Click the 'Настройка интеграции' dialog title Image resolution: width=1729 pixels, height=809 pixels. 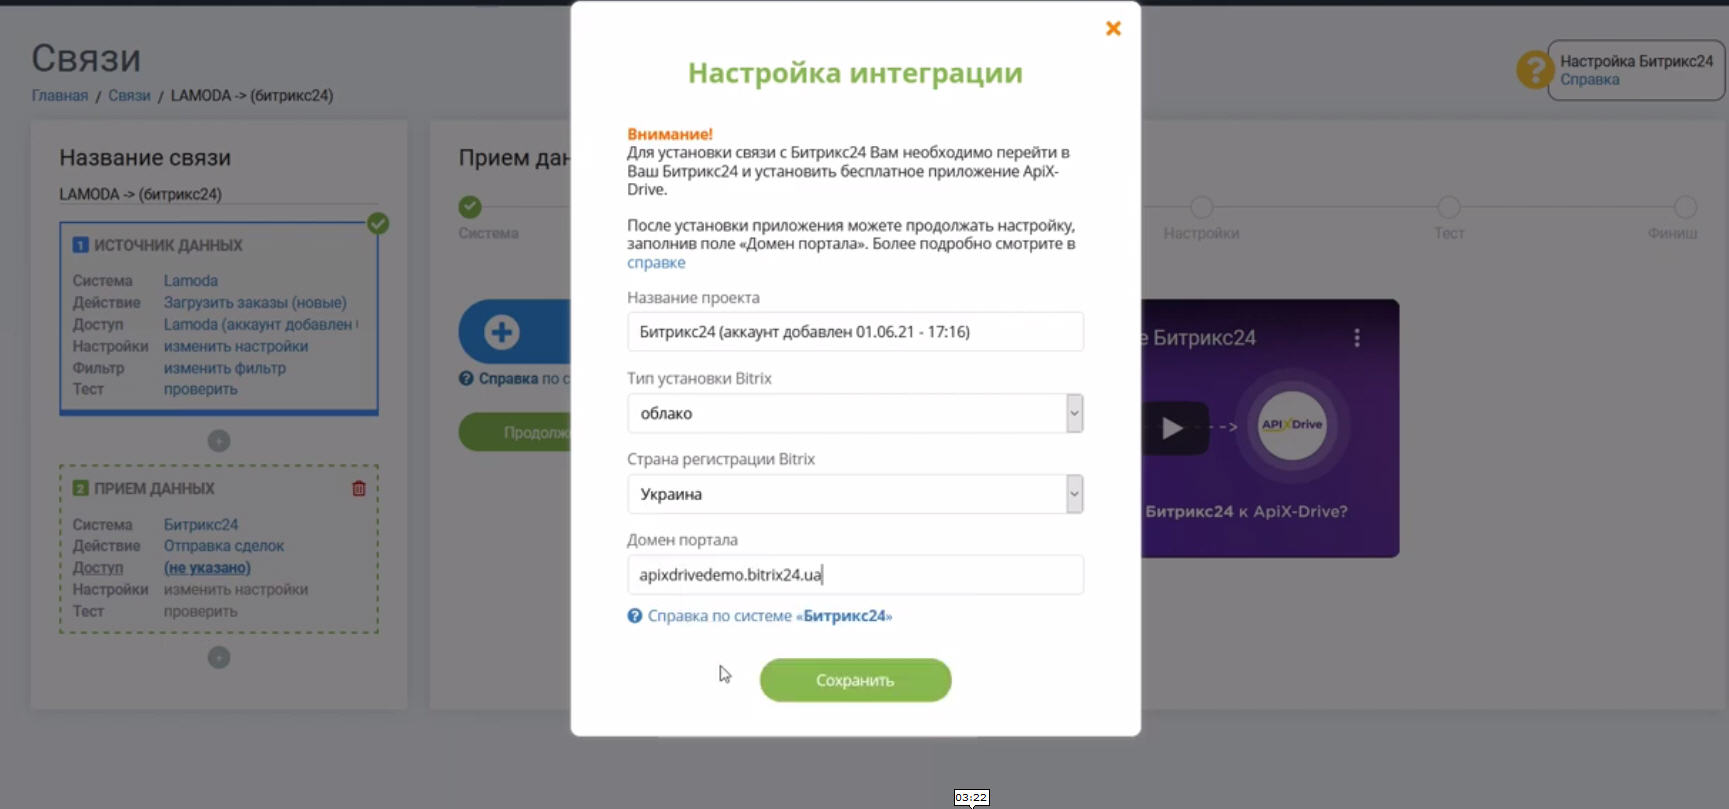click(x=855, y=73)
